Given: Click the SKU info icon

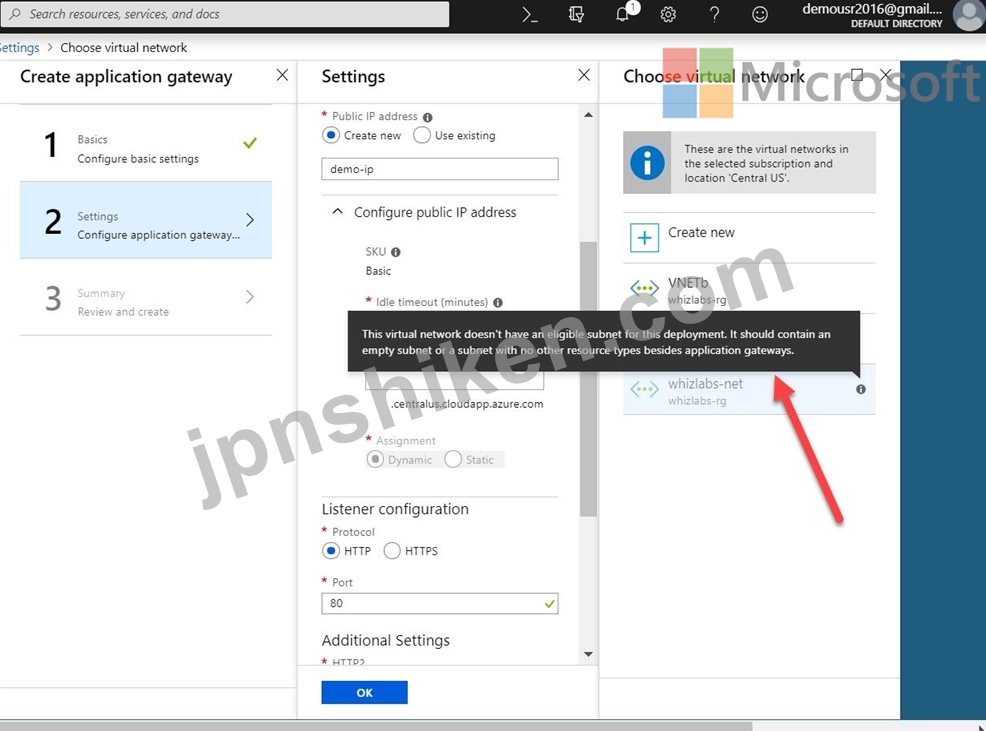Looking at the screenshot, I should pos(396,252).
